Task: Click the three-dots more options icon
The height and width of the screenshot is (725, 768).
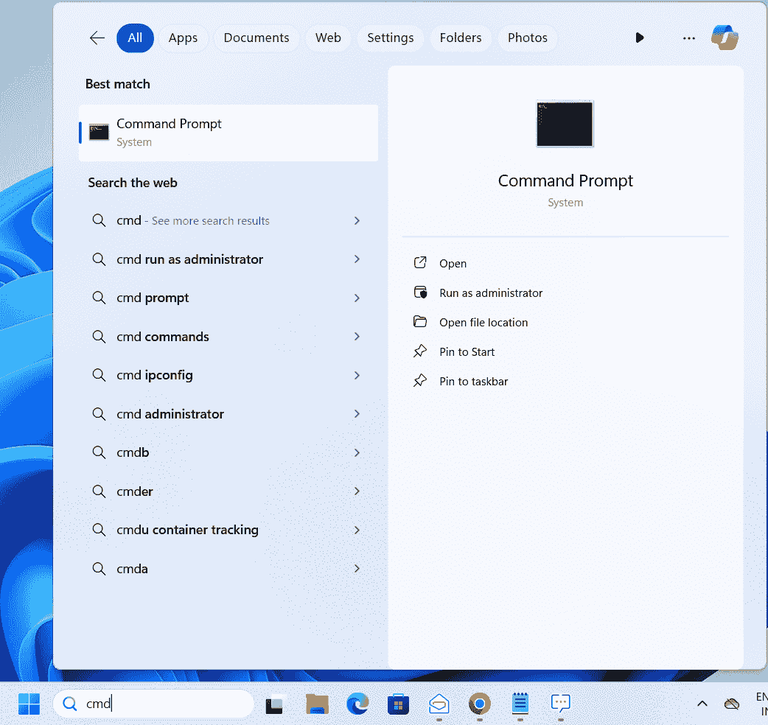Action: pyautogui.click(x=688, y=38)
